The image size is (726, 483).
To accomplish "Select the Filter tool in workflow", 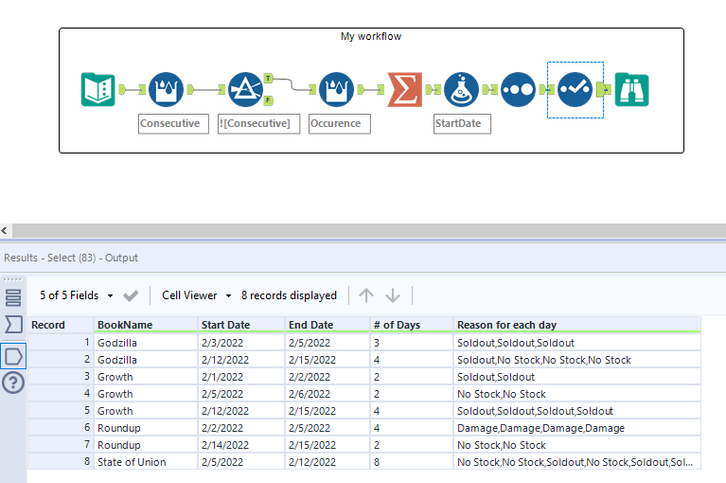I will pyautogui.click(x=245, y=90).
